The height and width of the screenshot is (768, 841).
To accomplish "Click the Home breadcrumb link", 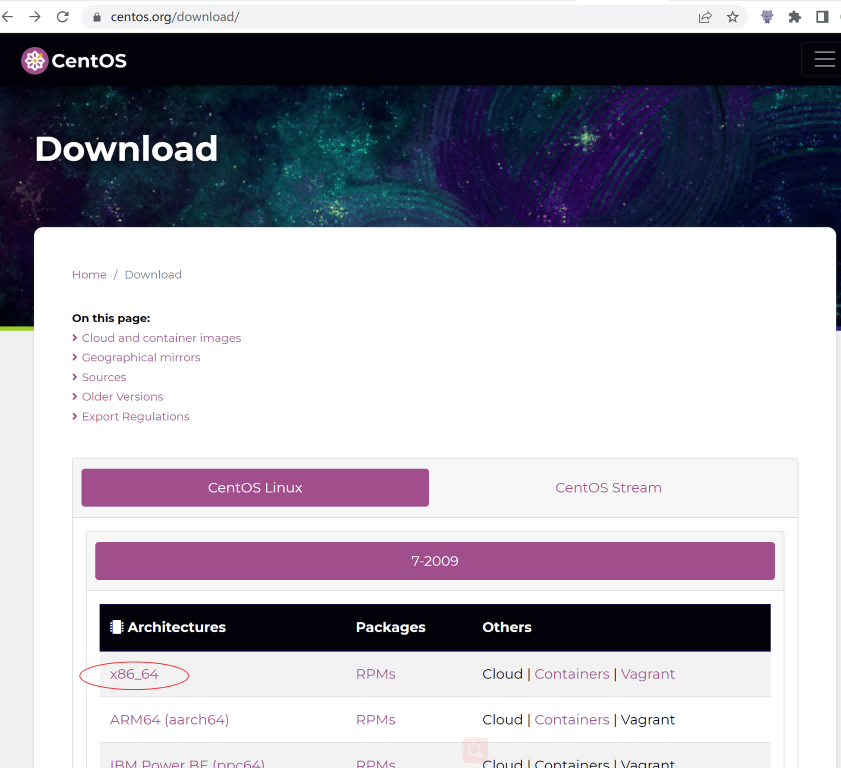I will [x=89, y=275].
